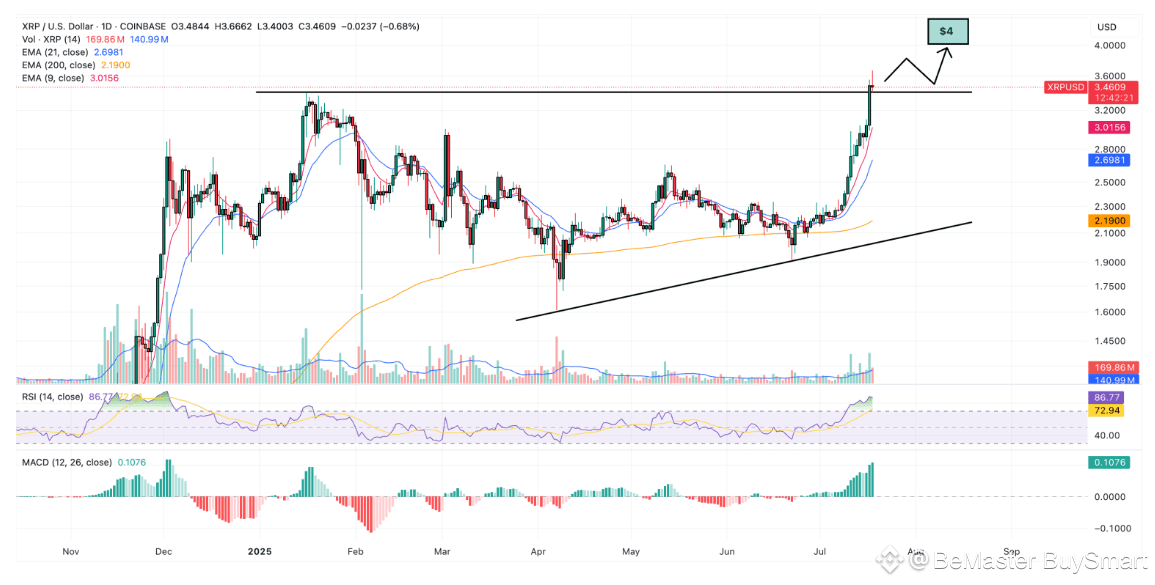Click the countdown timer 12:42:21

click(1112, 97)
